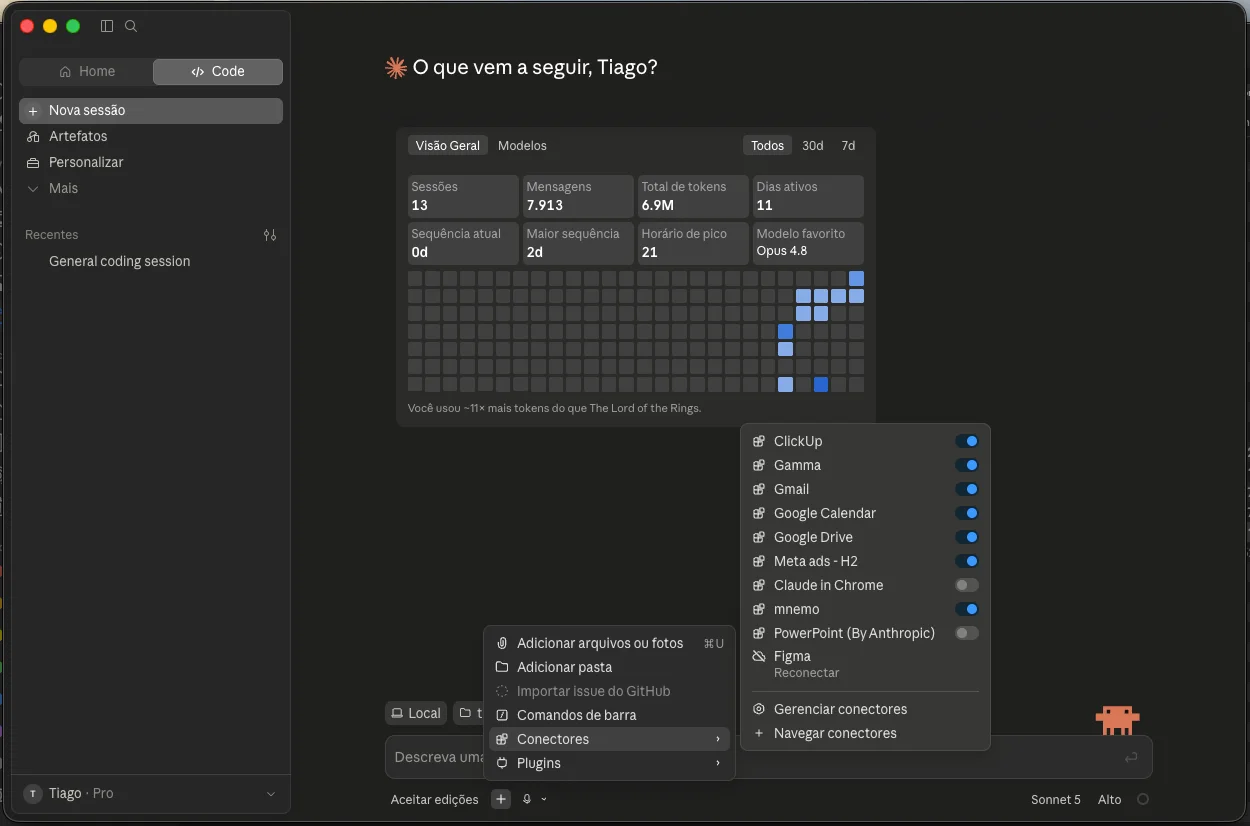The height and width of the screenshot is (826, 1250).
Task: Select the Modelos tab
Action: pos(522,146)
